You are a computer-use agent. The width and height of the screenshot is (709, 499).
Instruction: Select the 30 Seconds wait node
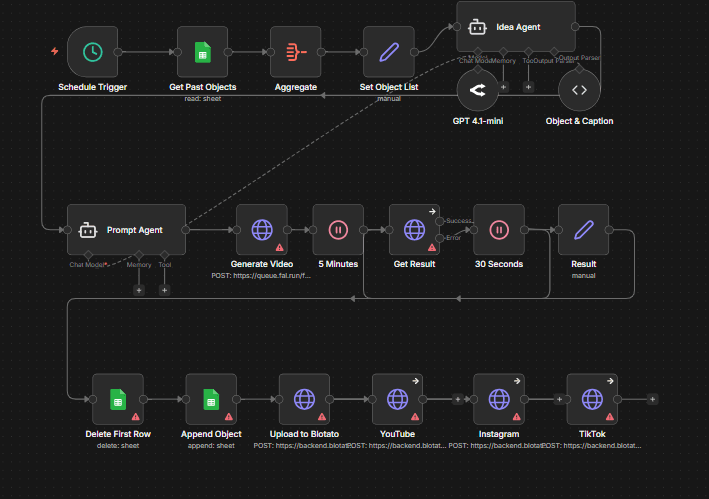(x=498, y=229)
